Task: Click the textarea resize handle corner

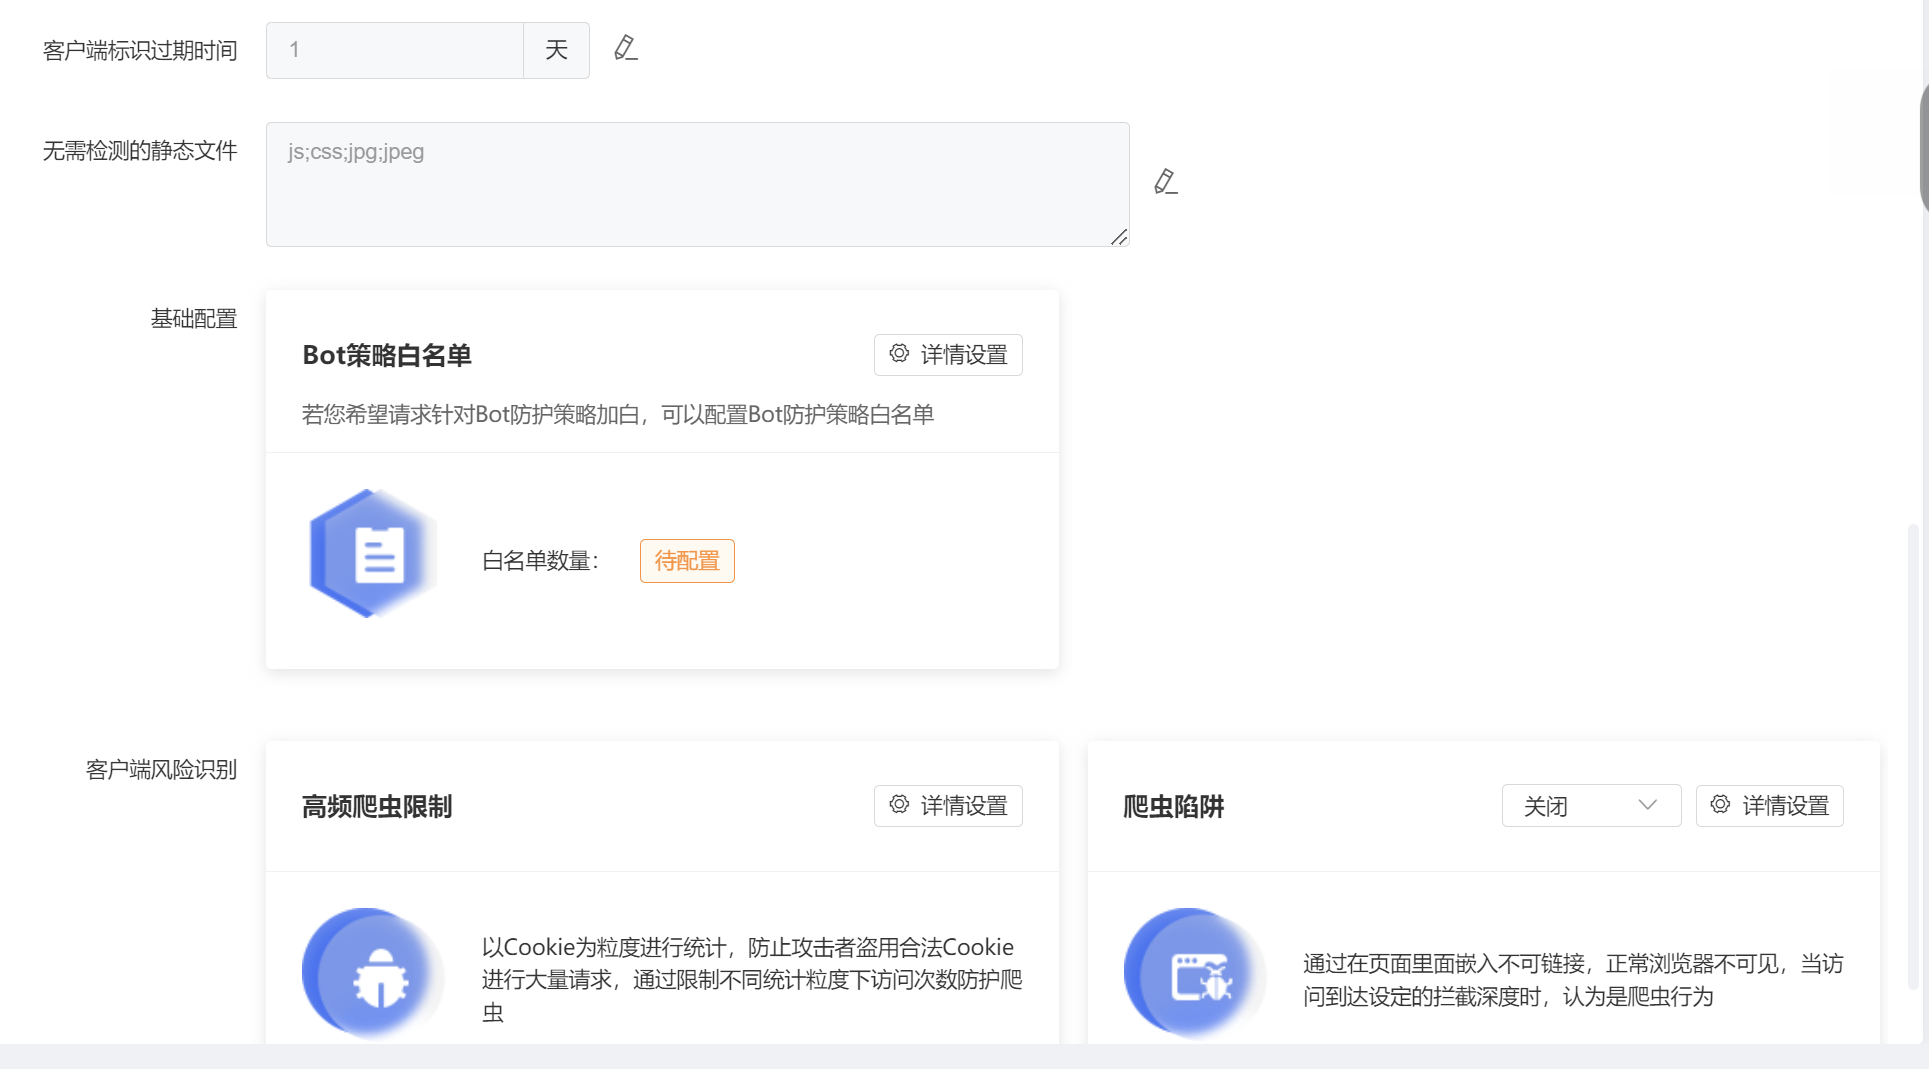Action: [1119, 237]
